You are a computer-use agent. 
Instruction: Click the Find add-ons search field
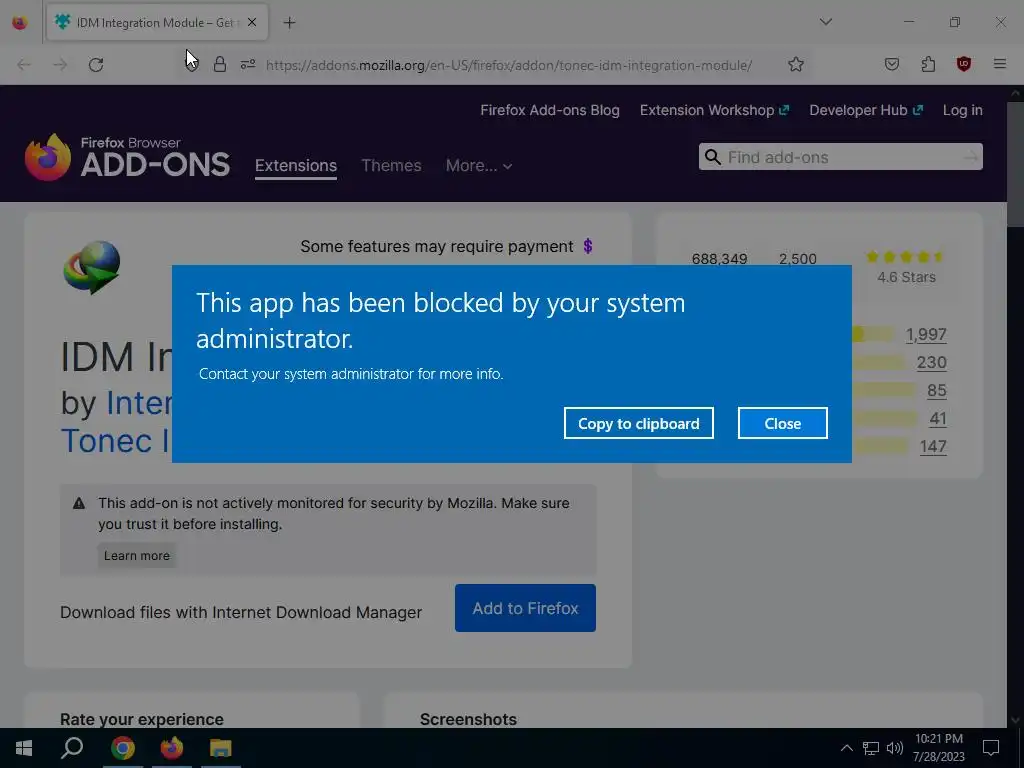click(x=842, y=157)
